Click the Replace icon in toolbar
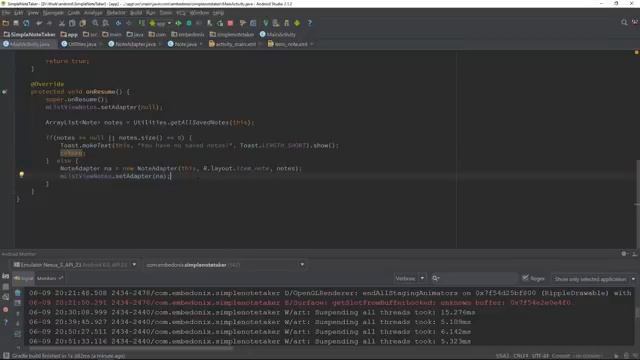Viewport: 640px width, 360px height. pyautogui.click(x=106, y=23)
